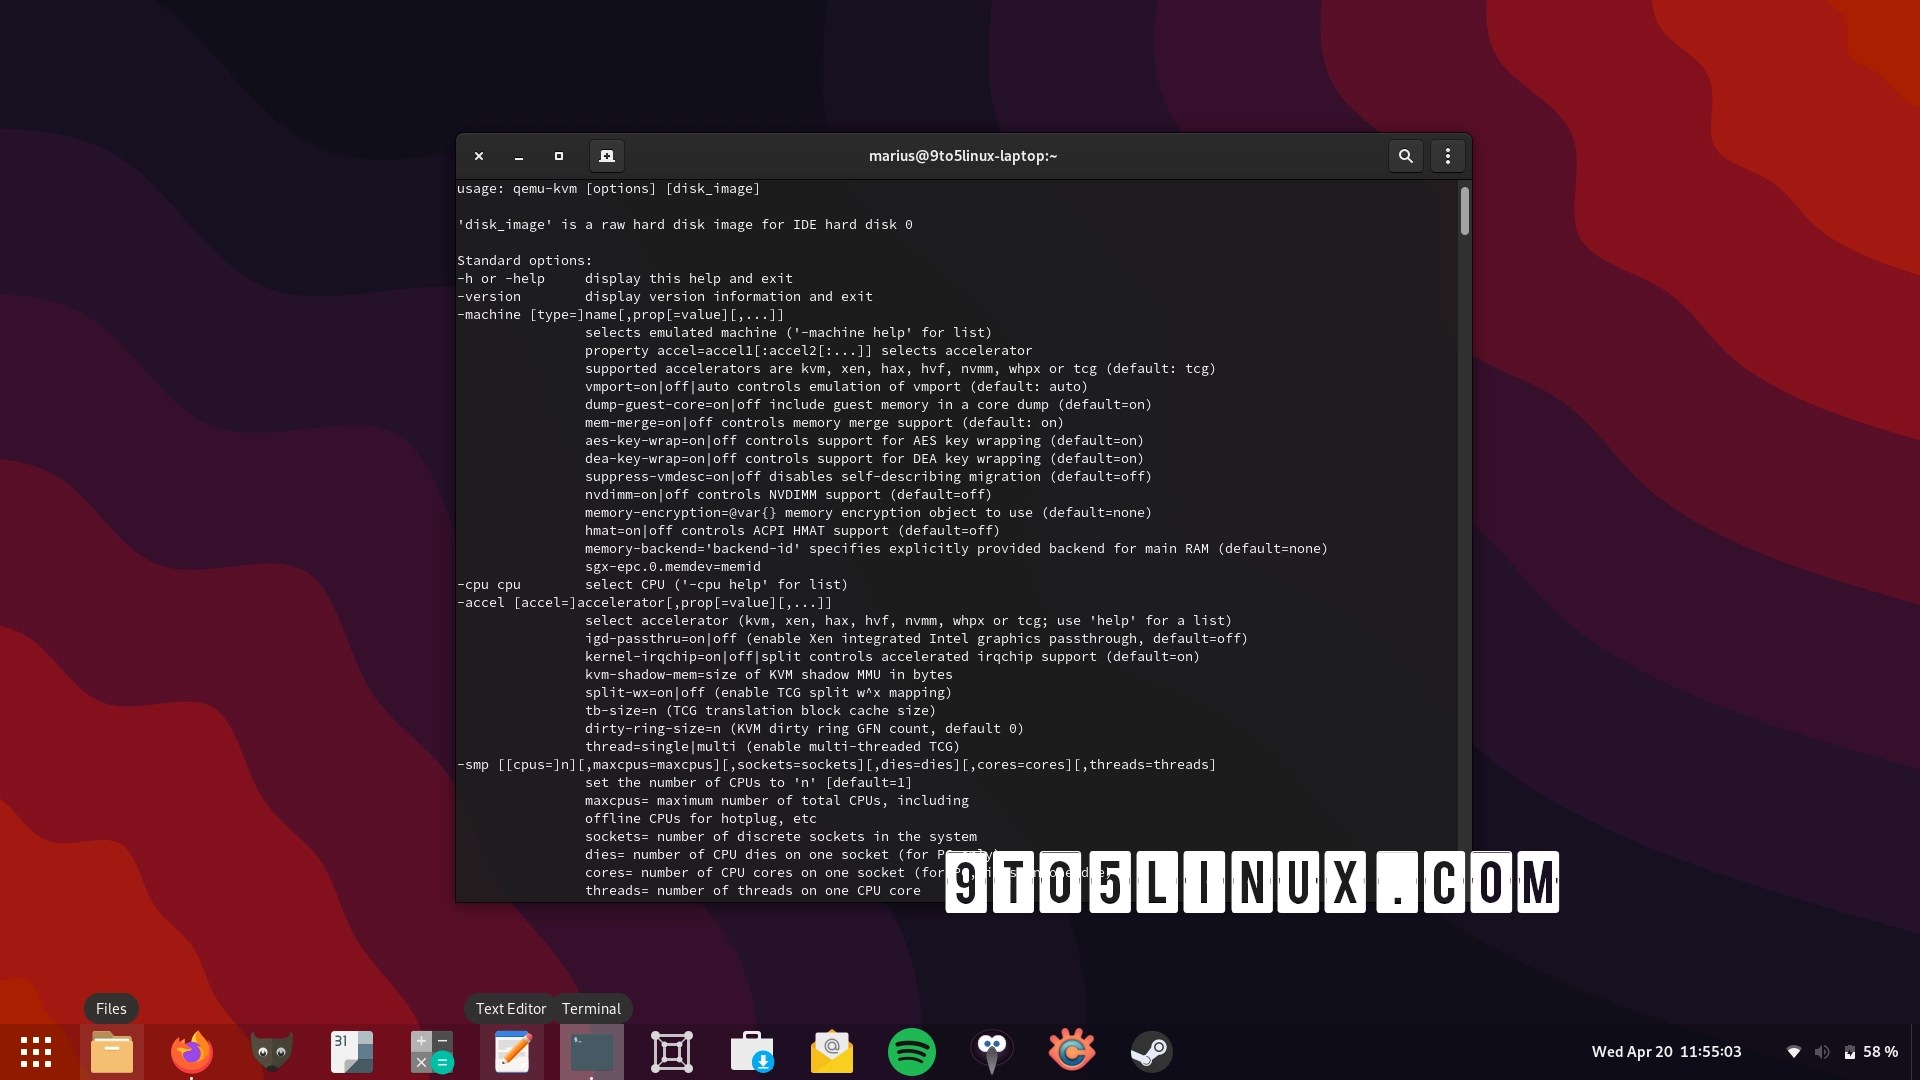Launch Files from the dock
Screen dimensions: 1920x1080
point(112,1052)
